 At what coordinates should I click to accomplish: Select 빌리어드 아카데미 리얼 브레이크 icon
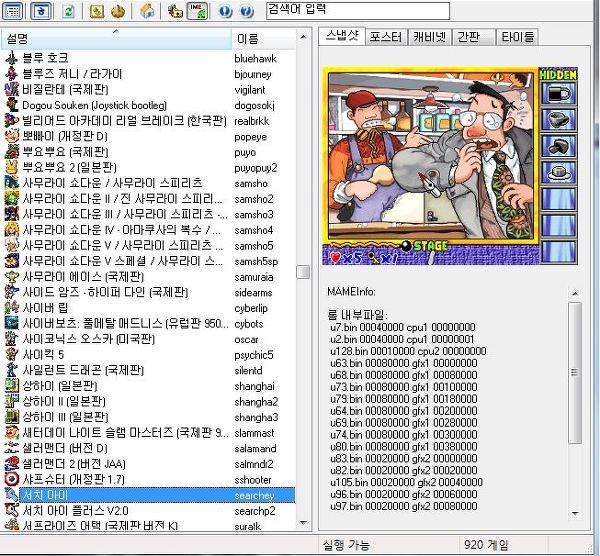[11, 121]
